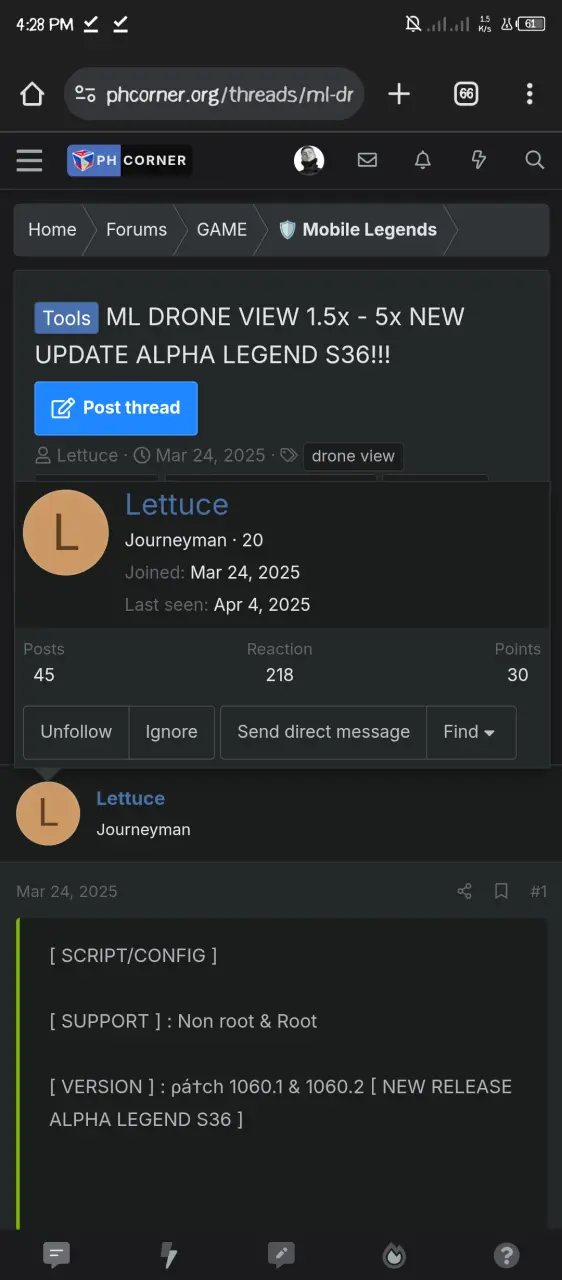Open Lettuce profile name in popup card
Image resolution: width=562 pixels, height=1280 pixels.
click(x=176, y=504)
